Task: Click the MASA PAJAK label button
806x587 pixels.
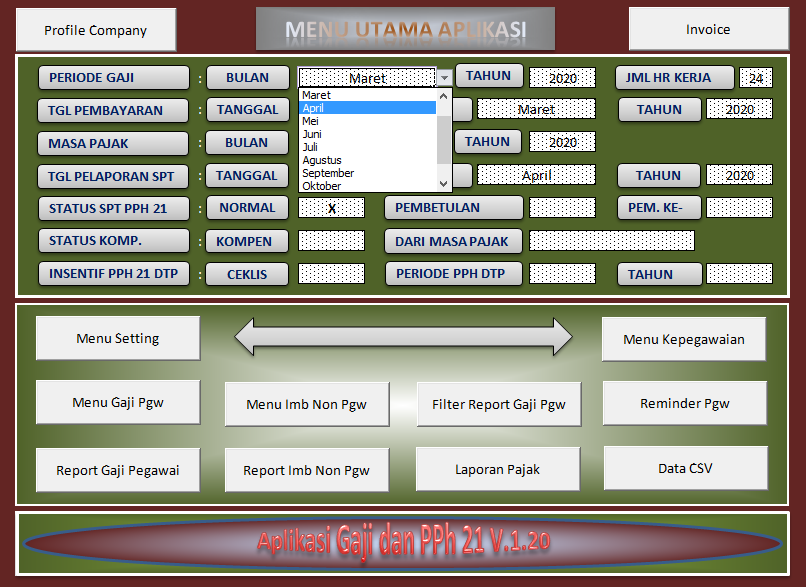Action: coord(113,143)
